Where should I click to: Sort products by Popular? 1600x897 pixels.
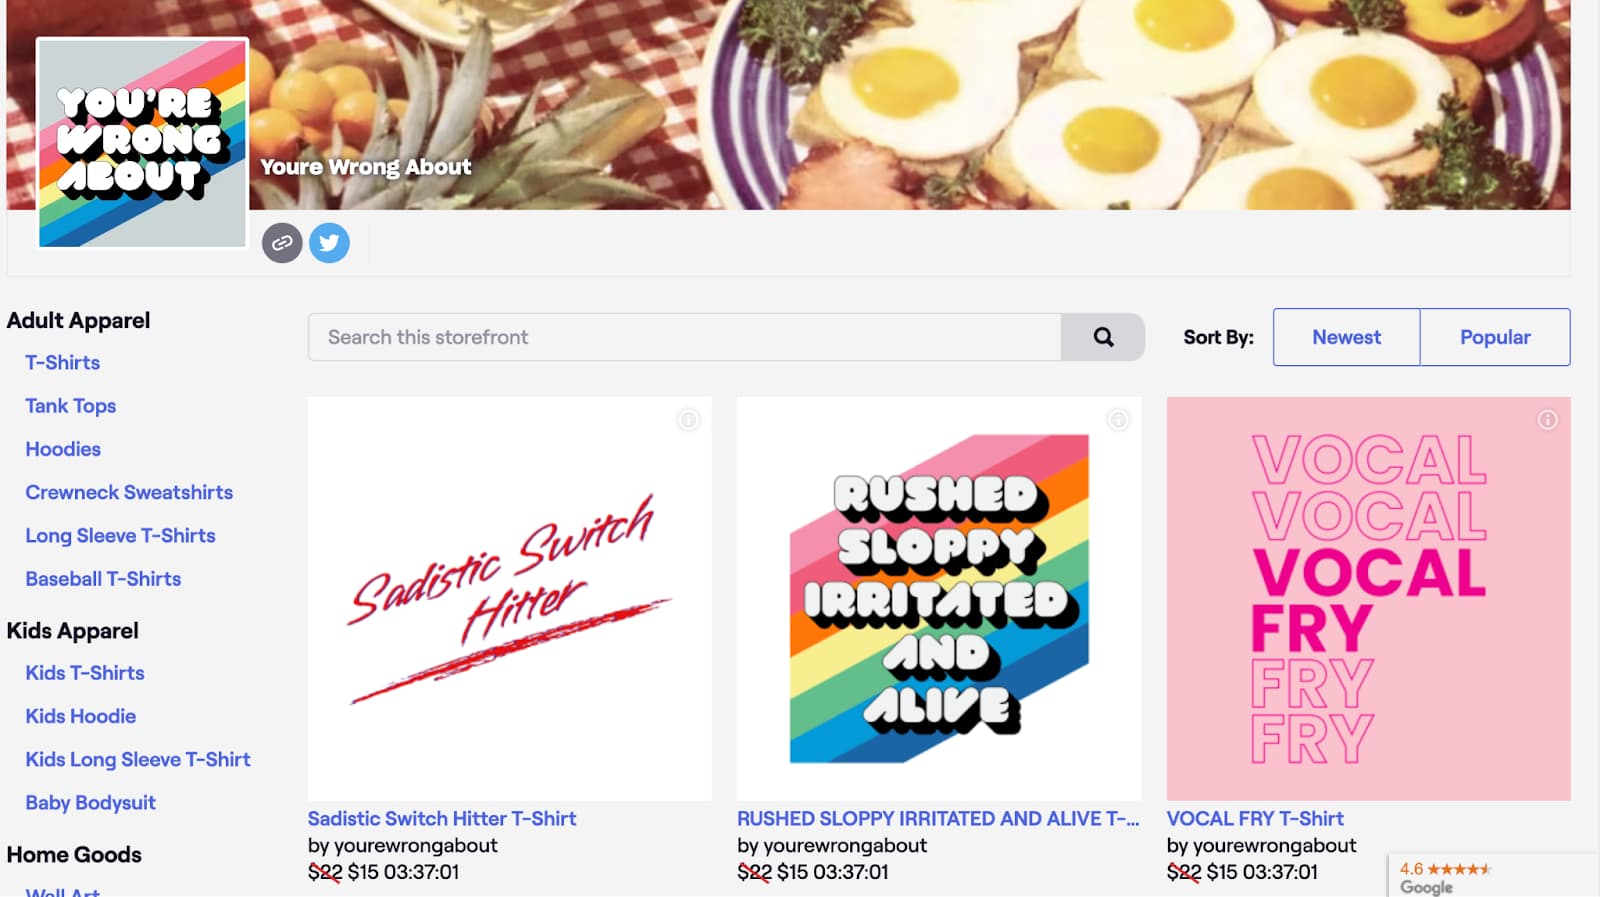pos(1495,337)
